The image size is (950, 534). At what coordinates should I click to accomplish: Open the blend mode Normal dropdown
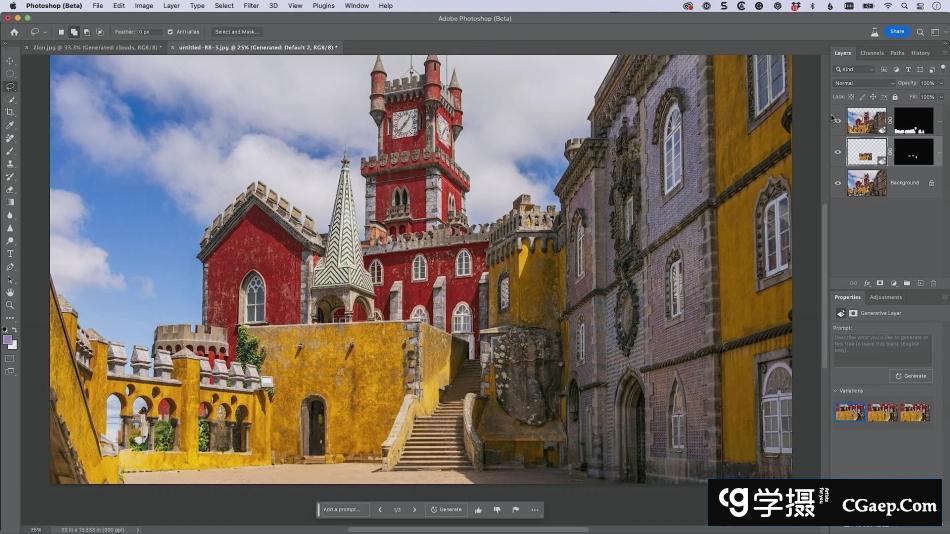click(x=862, y=83)
